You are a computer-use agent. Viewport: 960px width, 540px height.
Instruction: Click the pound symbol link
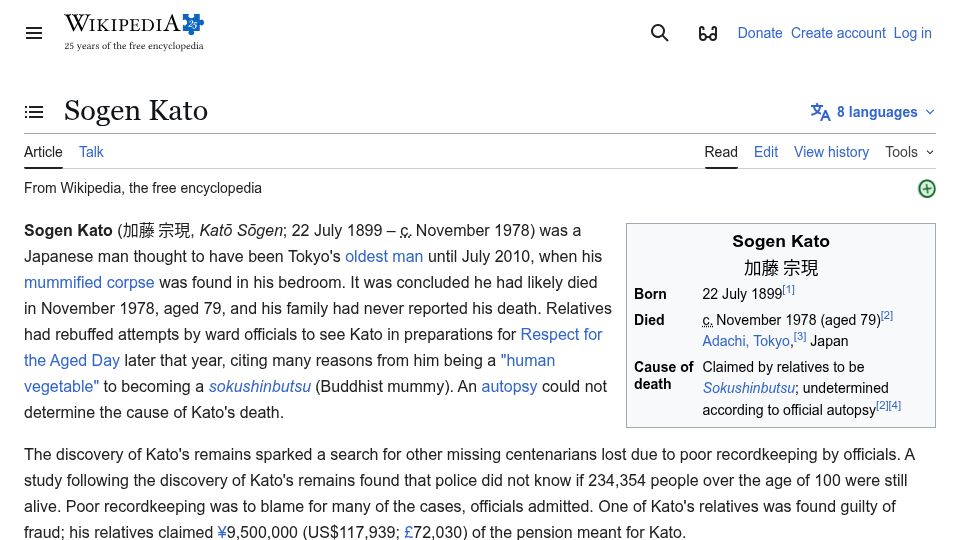[x=408, y=532]
